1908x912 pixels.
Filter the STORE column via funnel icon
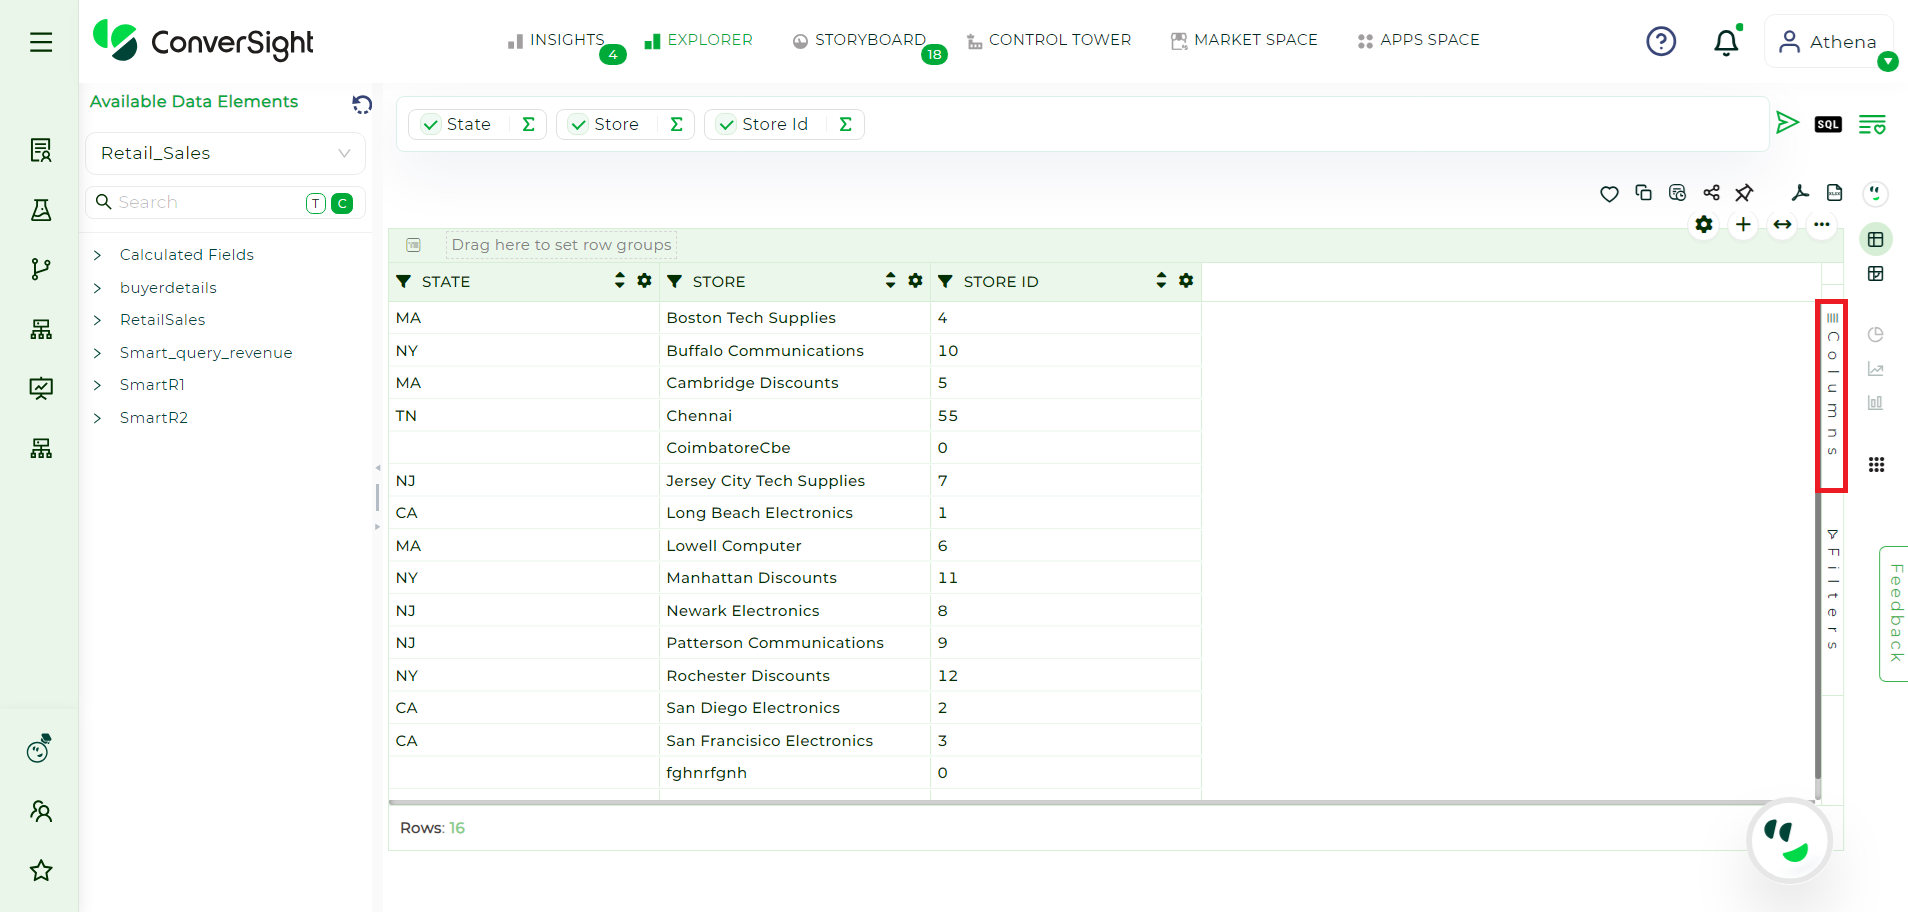coord(674,281)
